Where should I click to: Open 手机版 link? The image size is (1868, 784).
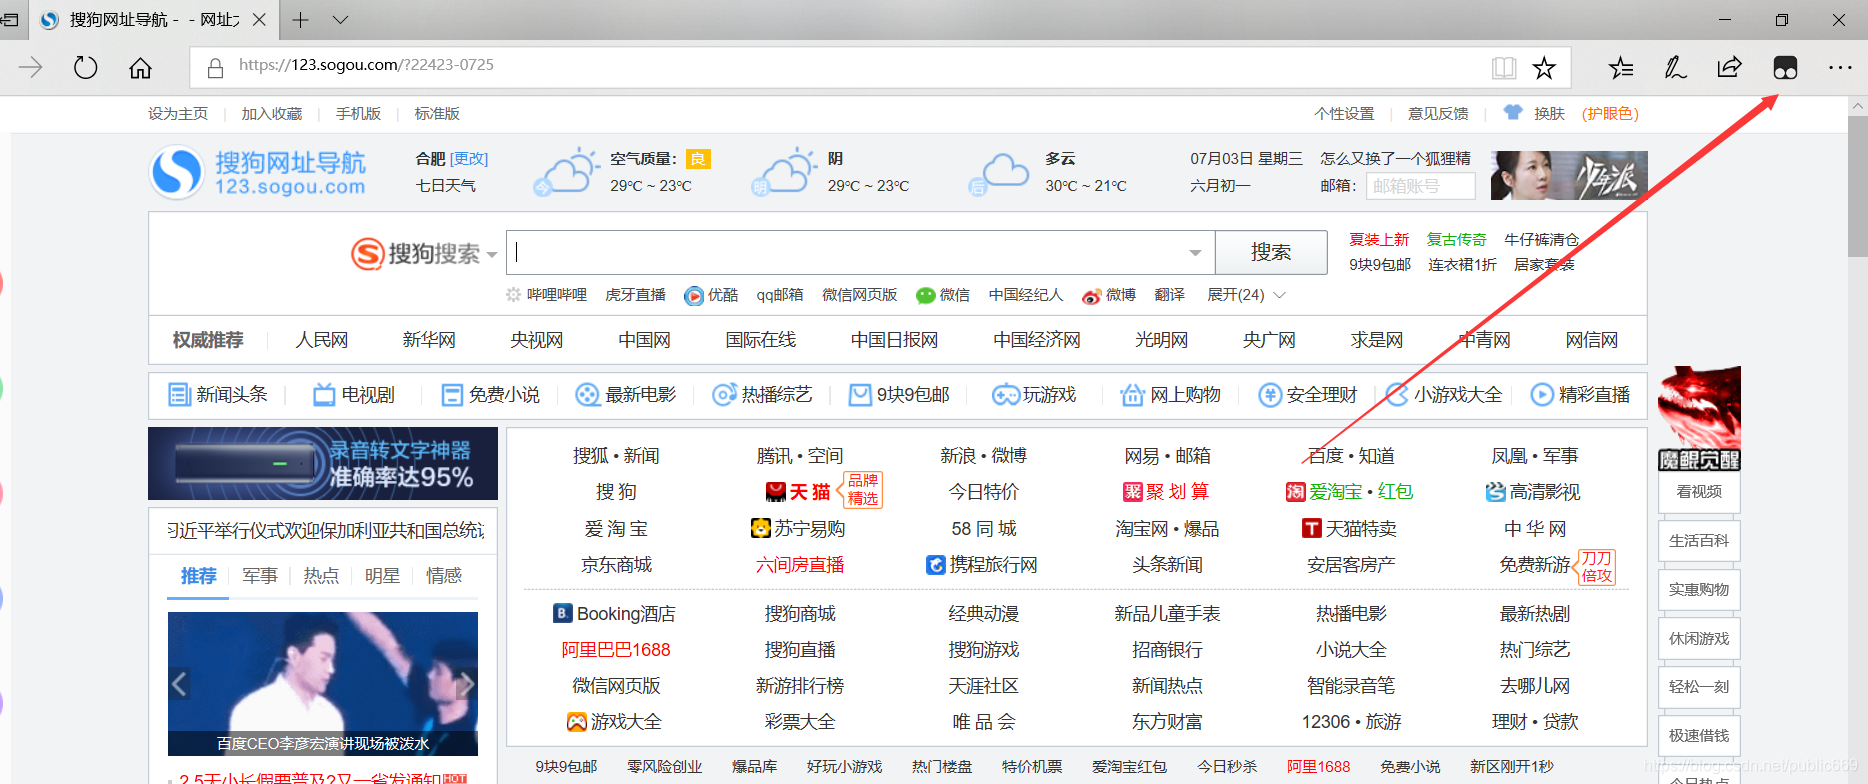(358, 114)
